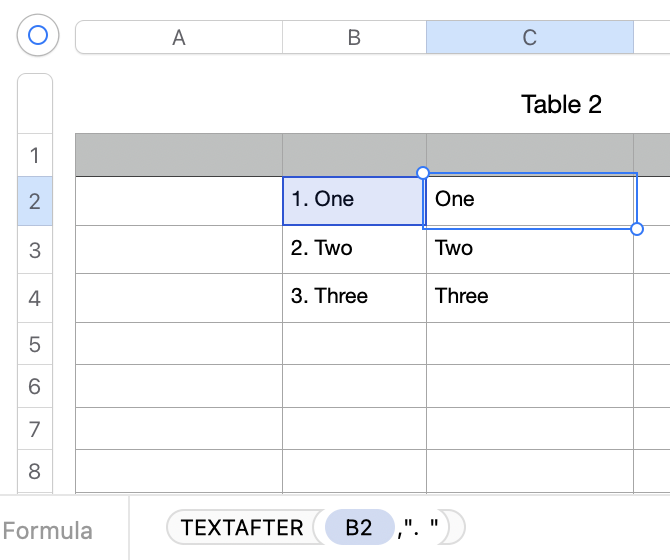Screen dimensions: 670x560
Task: Select column A header
Action: click(179, 38)
